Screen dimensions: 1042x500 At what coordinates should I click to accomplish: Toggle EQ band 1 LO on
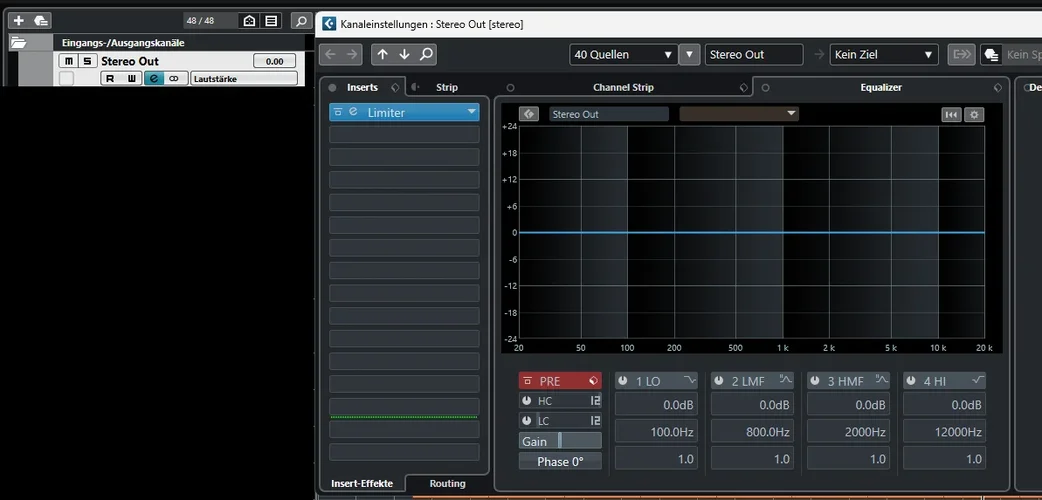pyautogui.click(x=623, y=381)
